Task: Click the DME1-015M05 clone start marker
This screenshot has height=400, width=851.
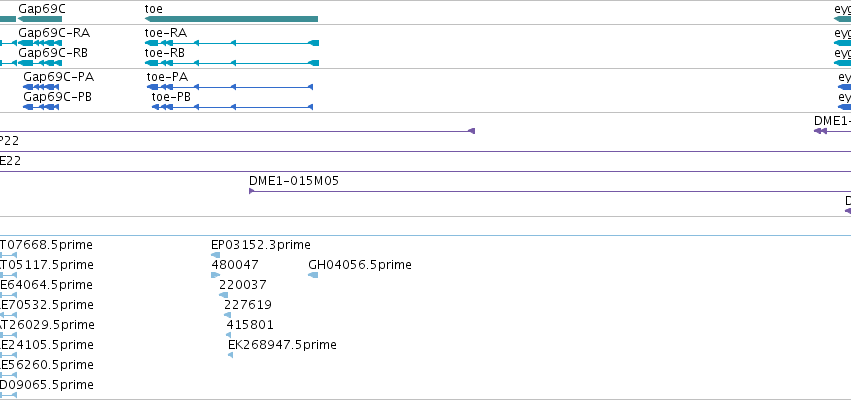Action: 252,191
